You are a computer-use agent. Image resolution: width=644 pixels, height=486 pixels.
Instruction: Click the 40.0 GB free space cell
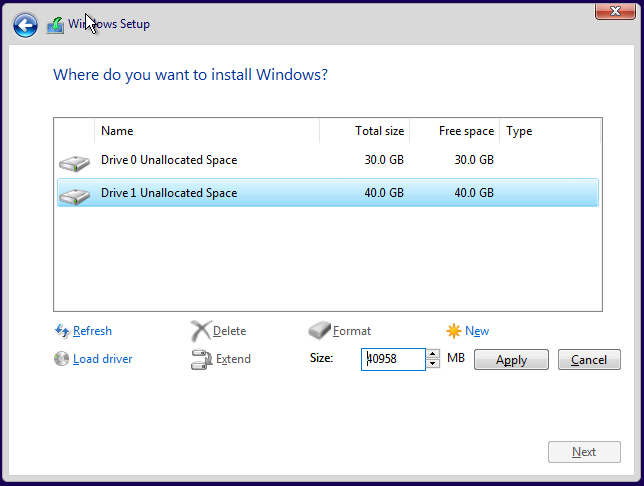[474, 193]
